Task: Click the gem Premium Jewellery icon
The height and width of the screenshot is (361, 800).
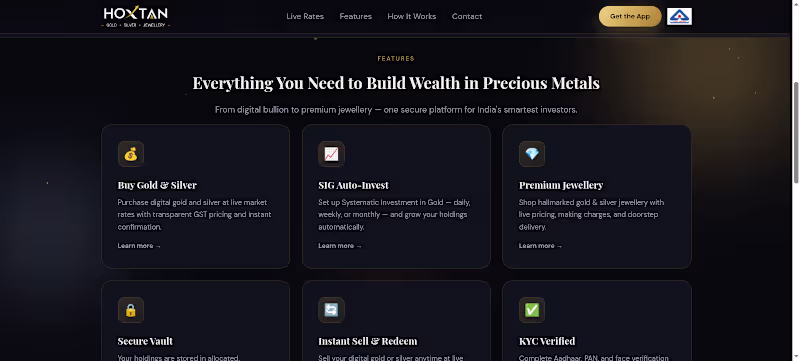Action: [x=532, y=154]
